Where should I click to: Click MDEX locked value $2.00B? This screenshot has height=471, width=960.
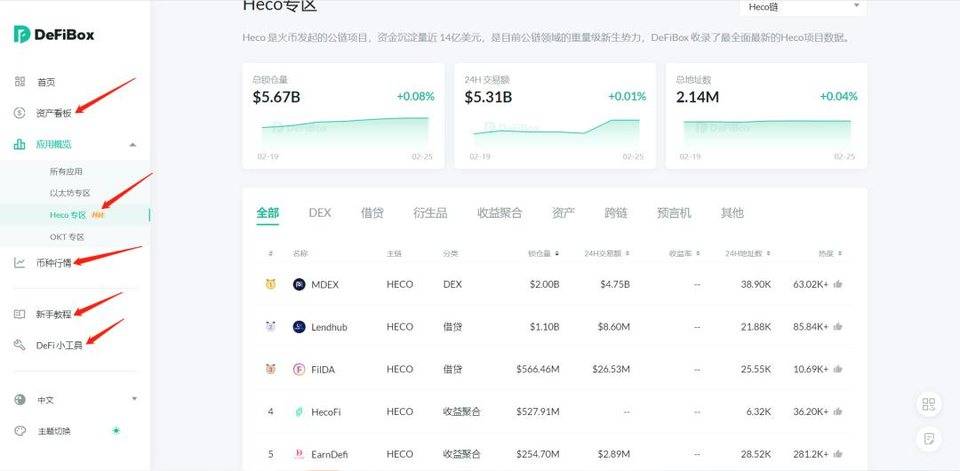tap(544, 284)
